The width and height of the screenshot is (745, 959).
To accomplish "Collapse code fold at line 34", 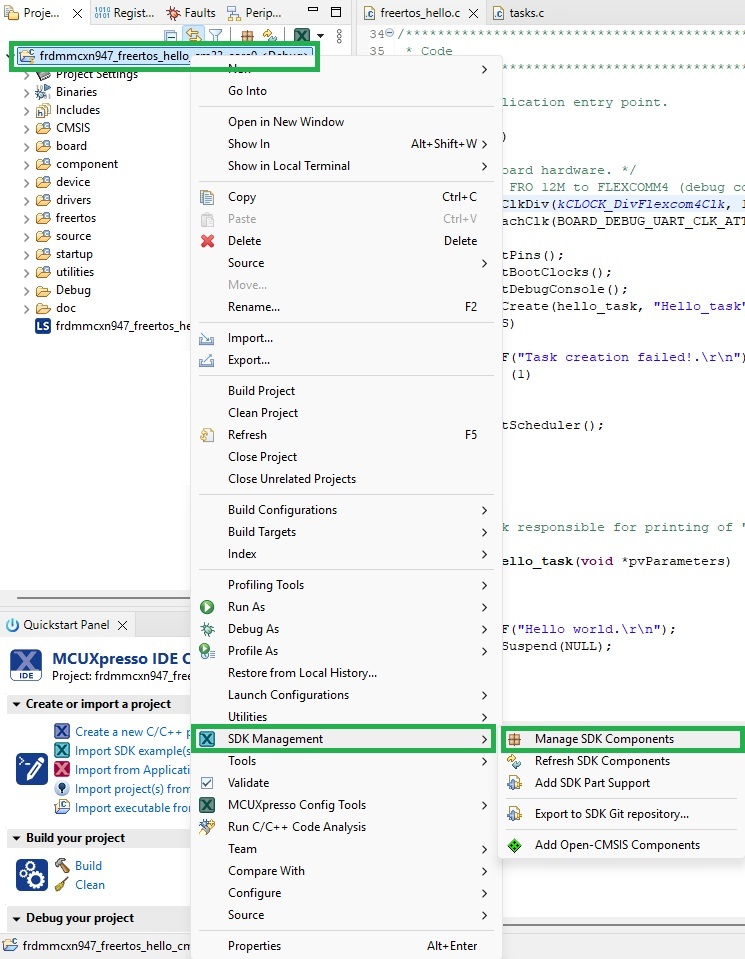I will (x=390, y=33).
